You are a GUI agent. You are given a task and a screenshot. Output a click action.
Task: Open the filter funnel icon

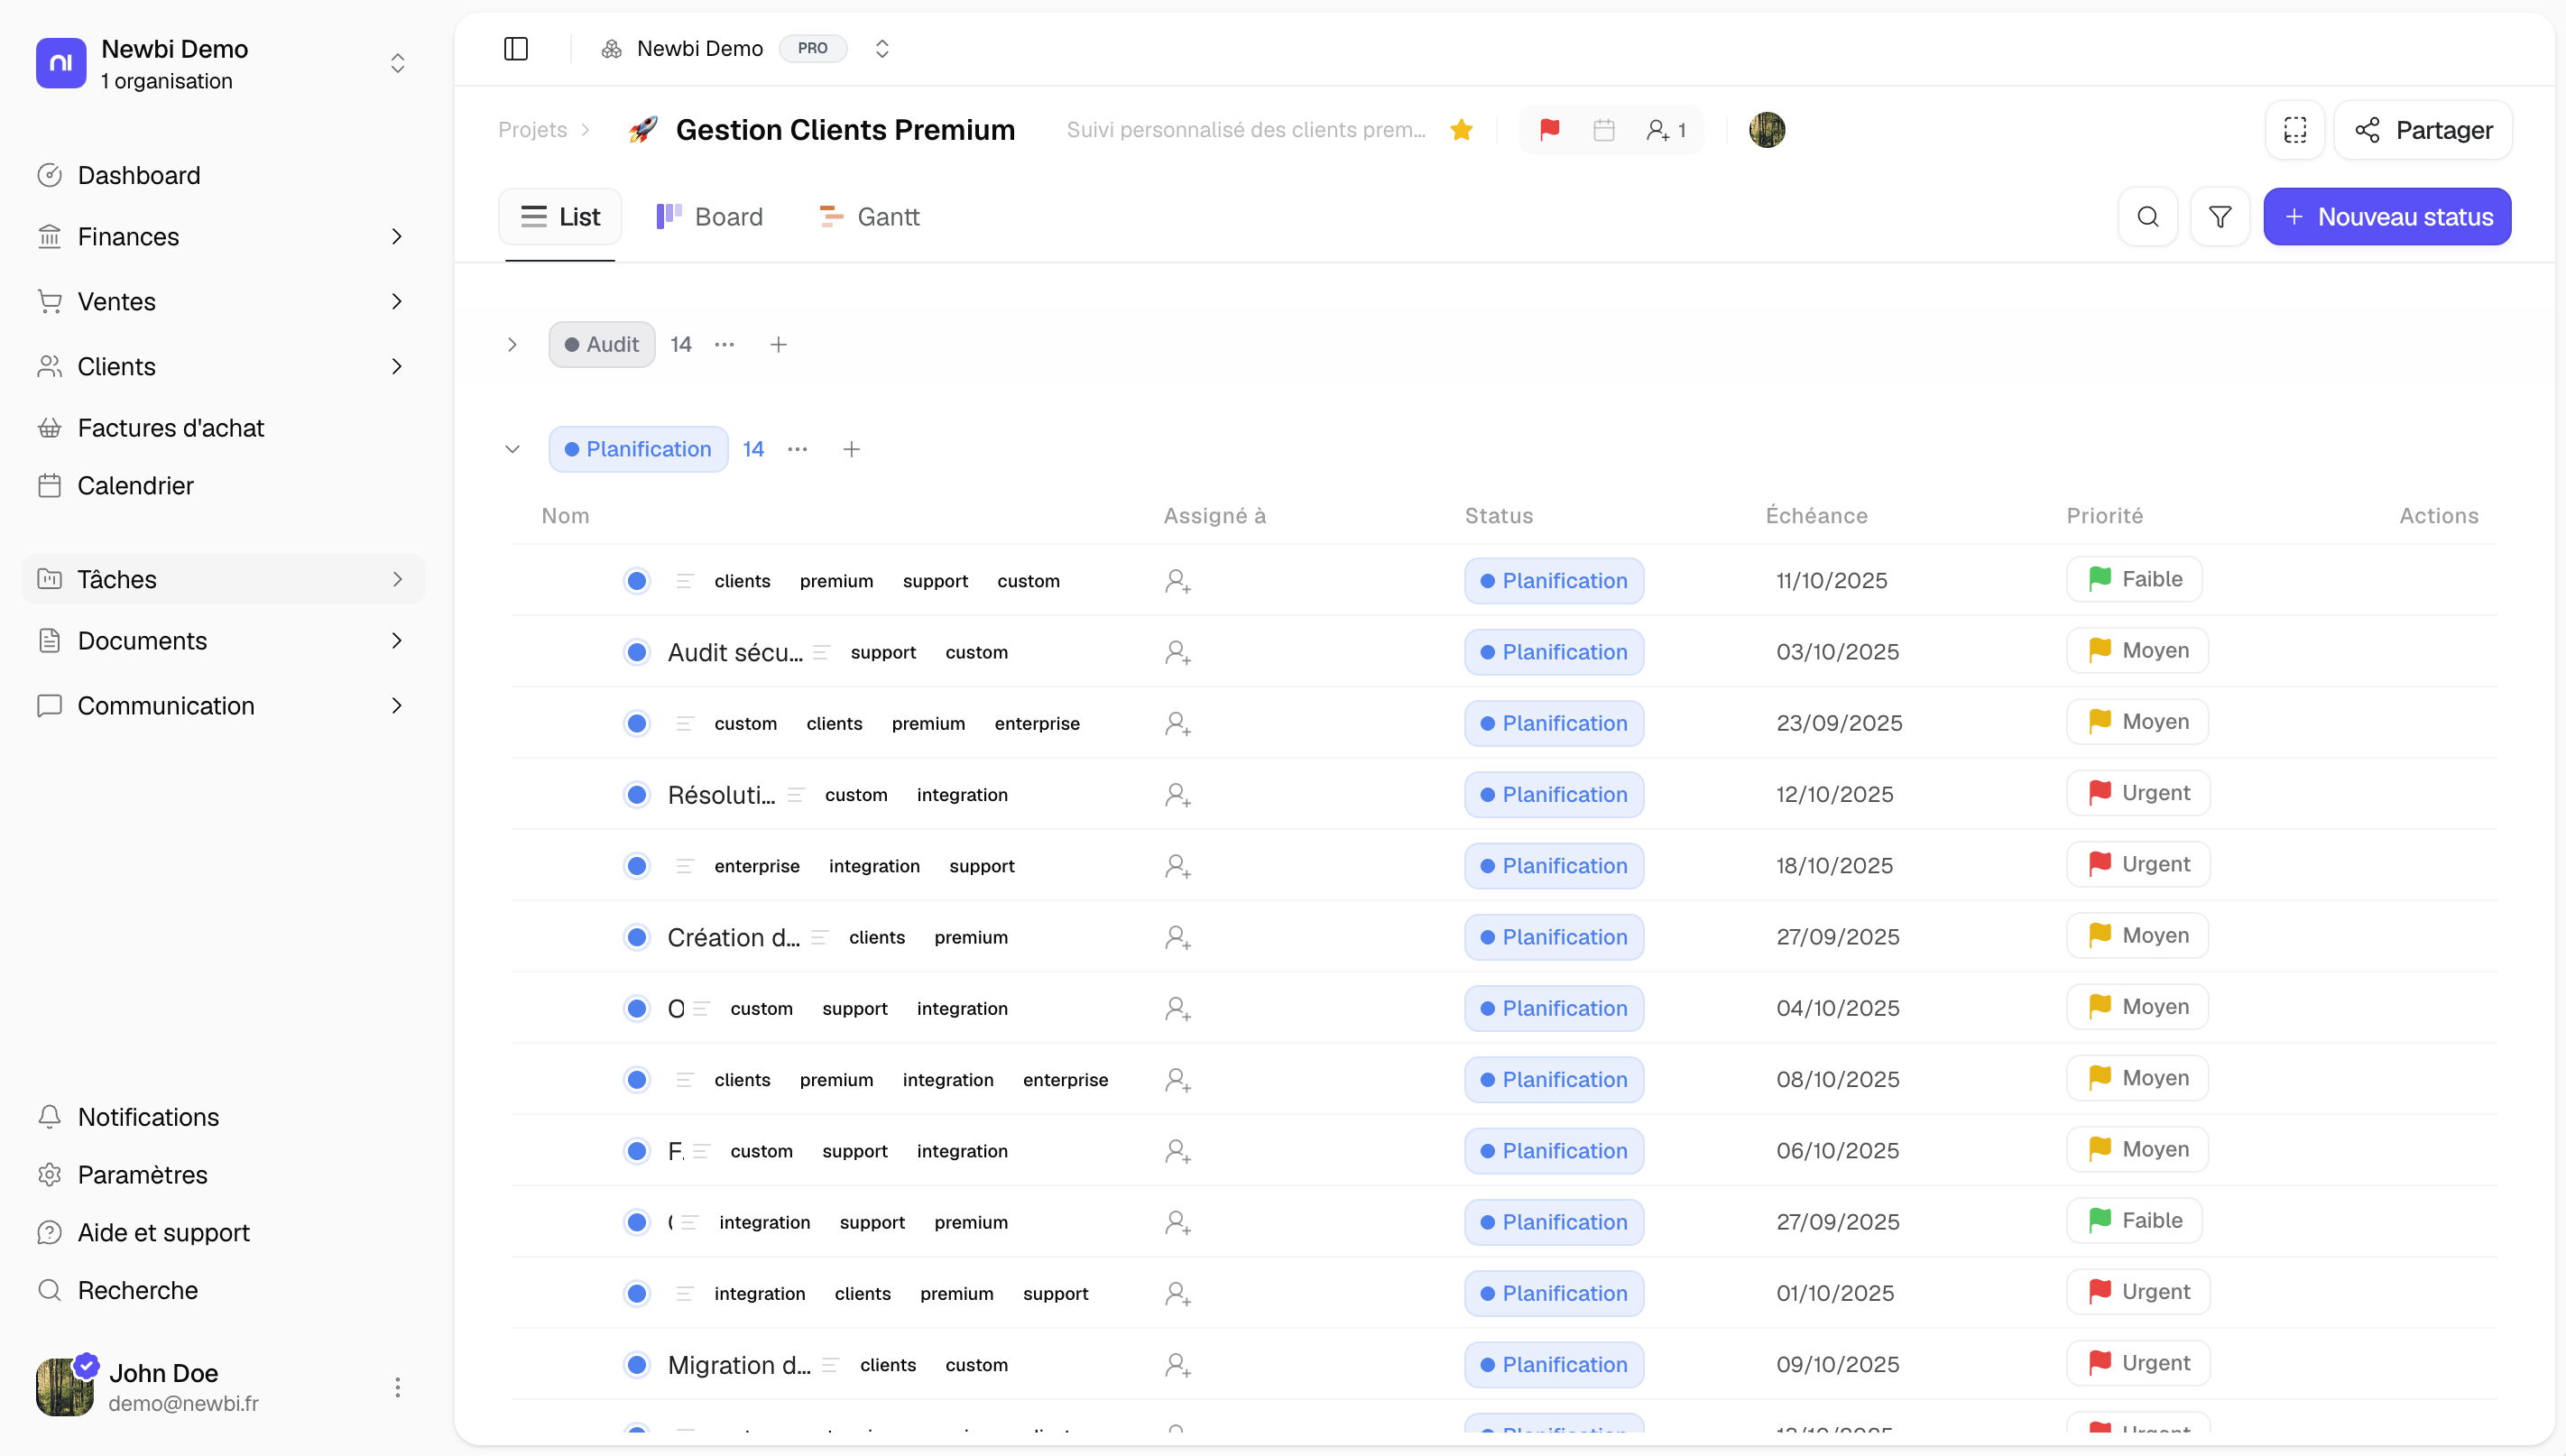click(2219, 217)
